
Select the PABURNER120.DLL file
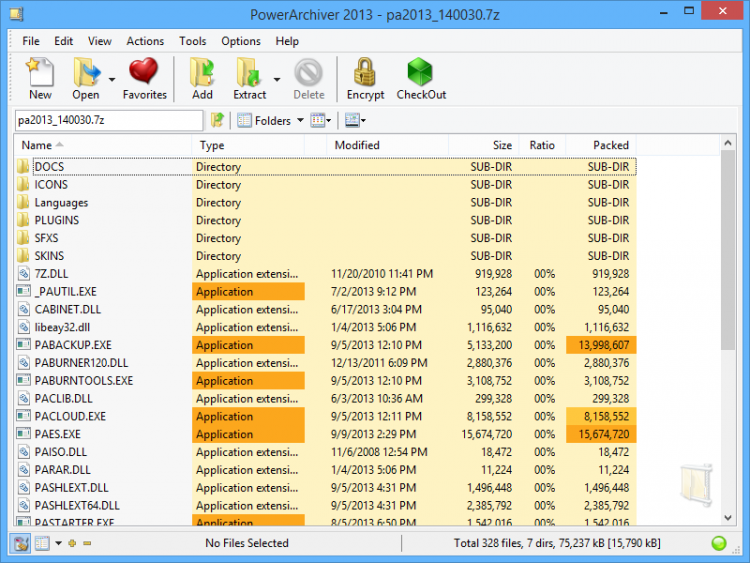pyautogui.click(x=325, y=363)
